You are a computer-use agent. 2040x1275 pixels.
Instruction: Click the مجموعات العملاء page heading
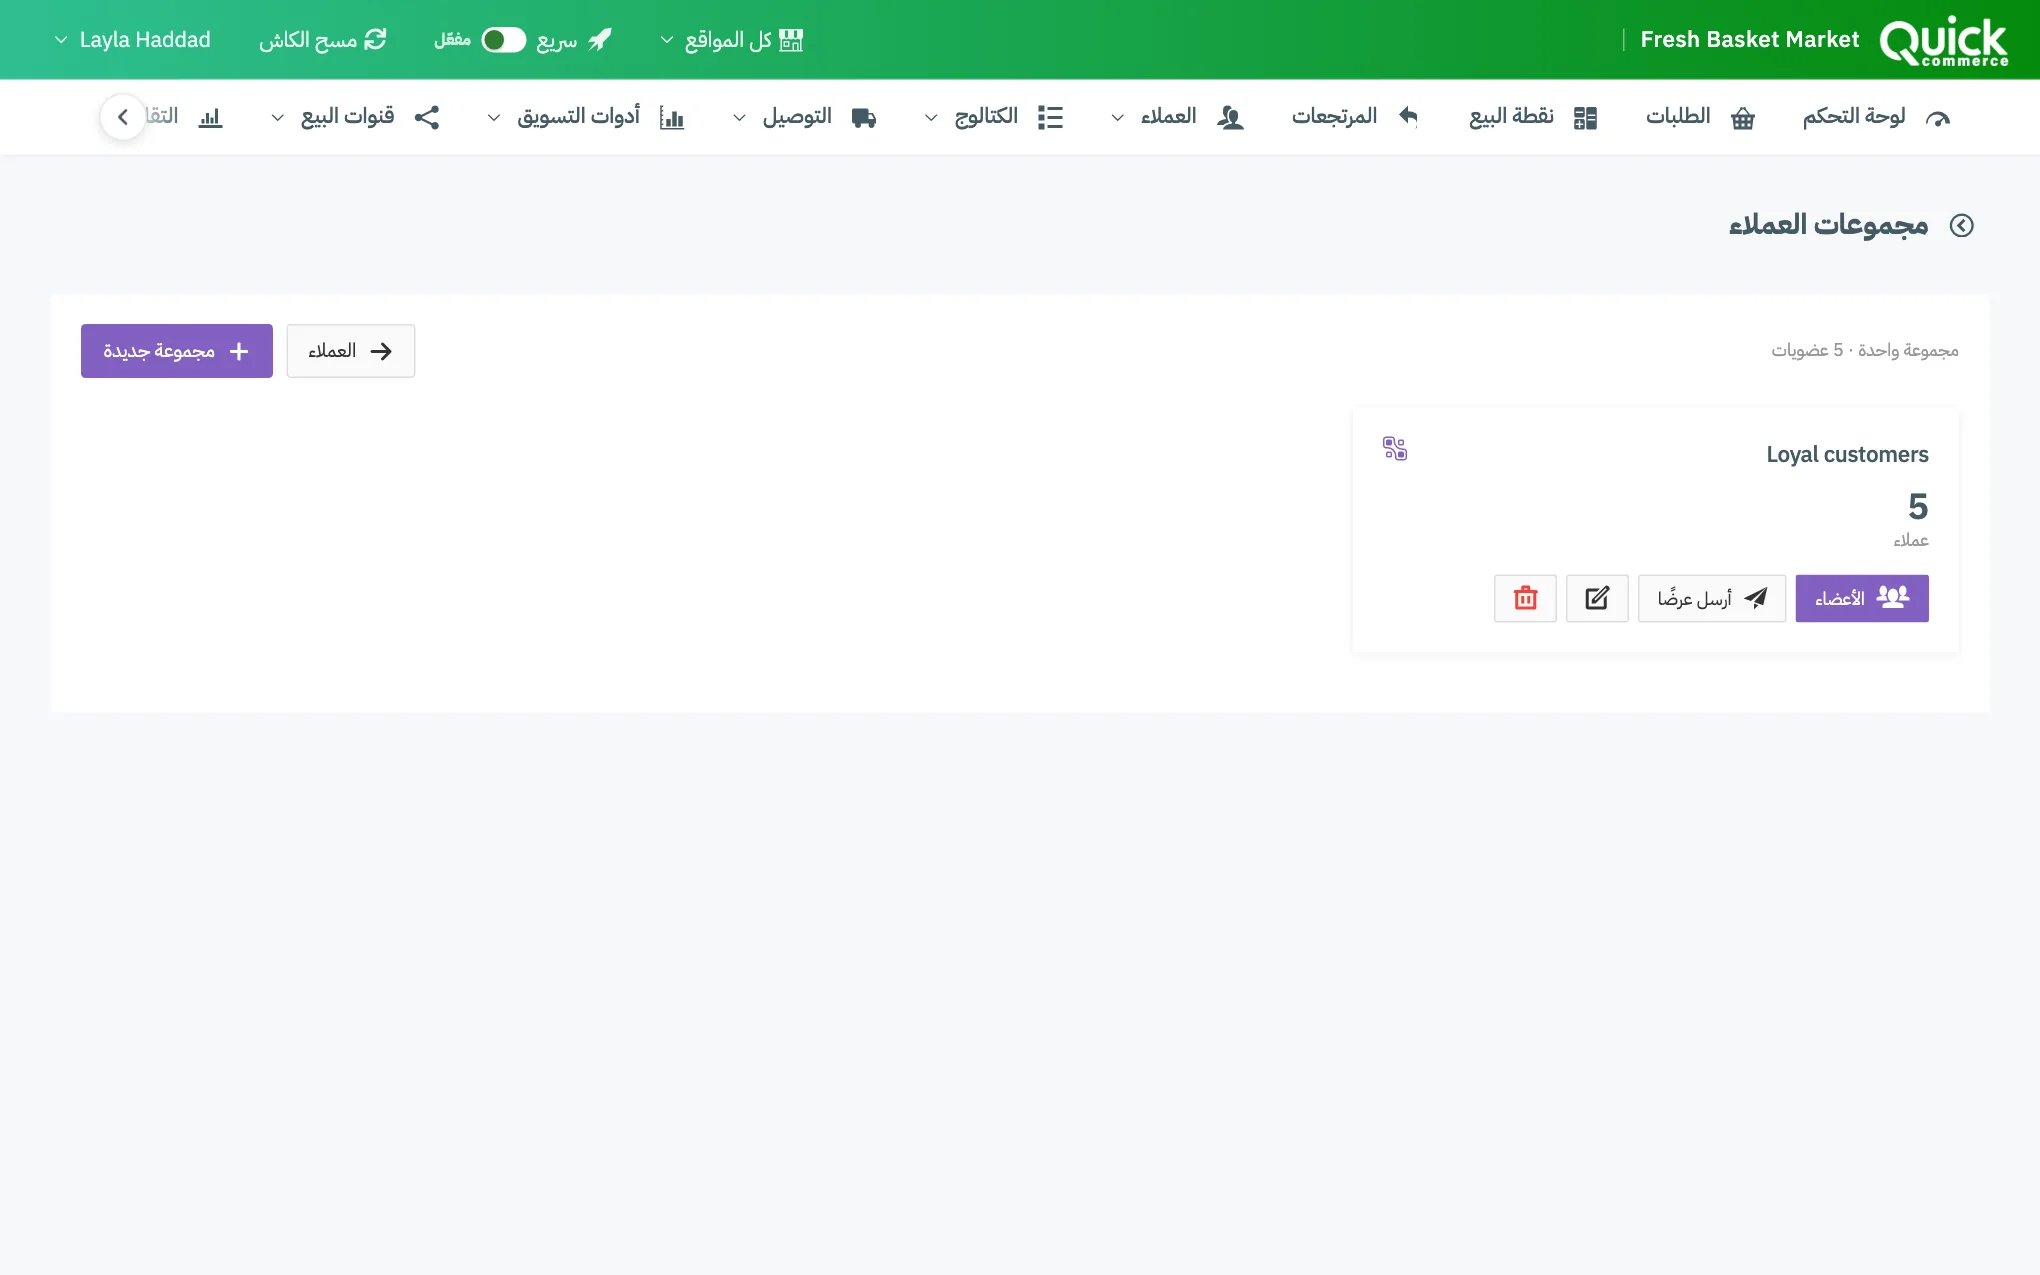pos(1828,226)
